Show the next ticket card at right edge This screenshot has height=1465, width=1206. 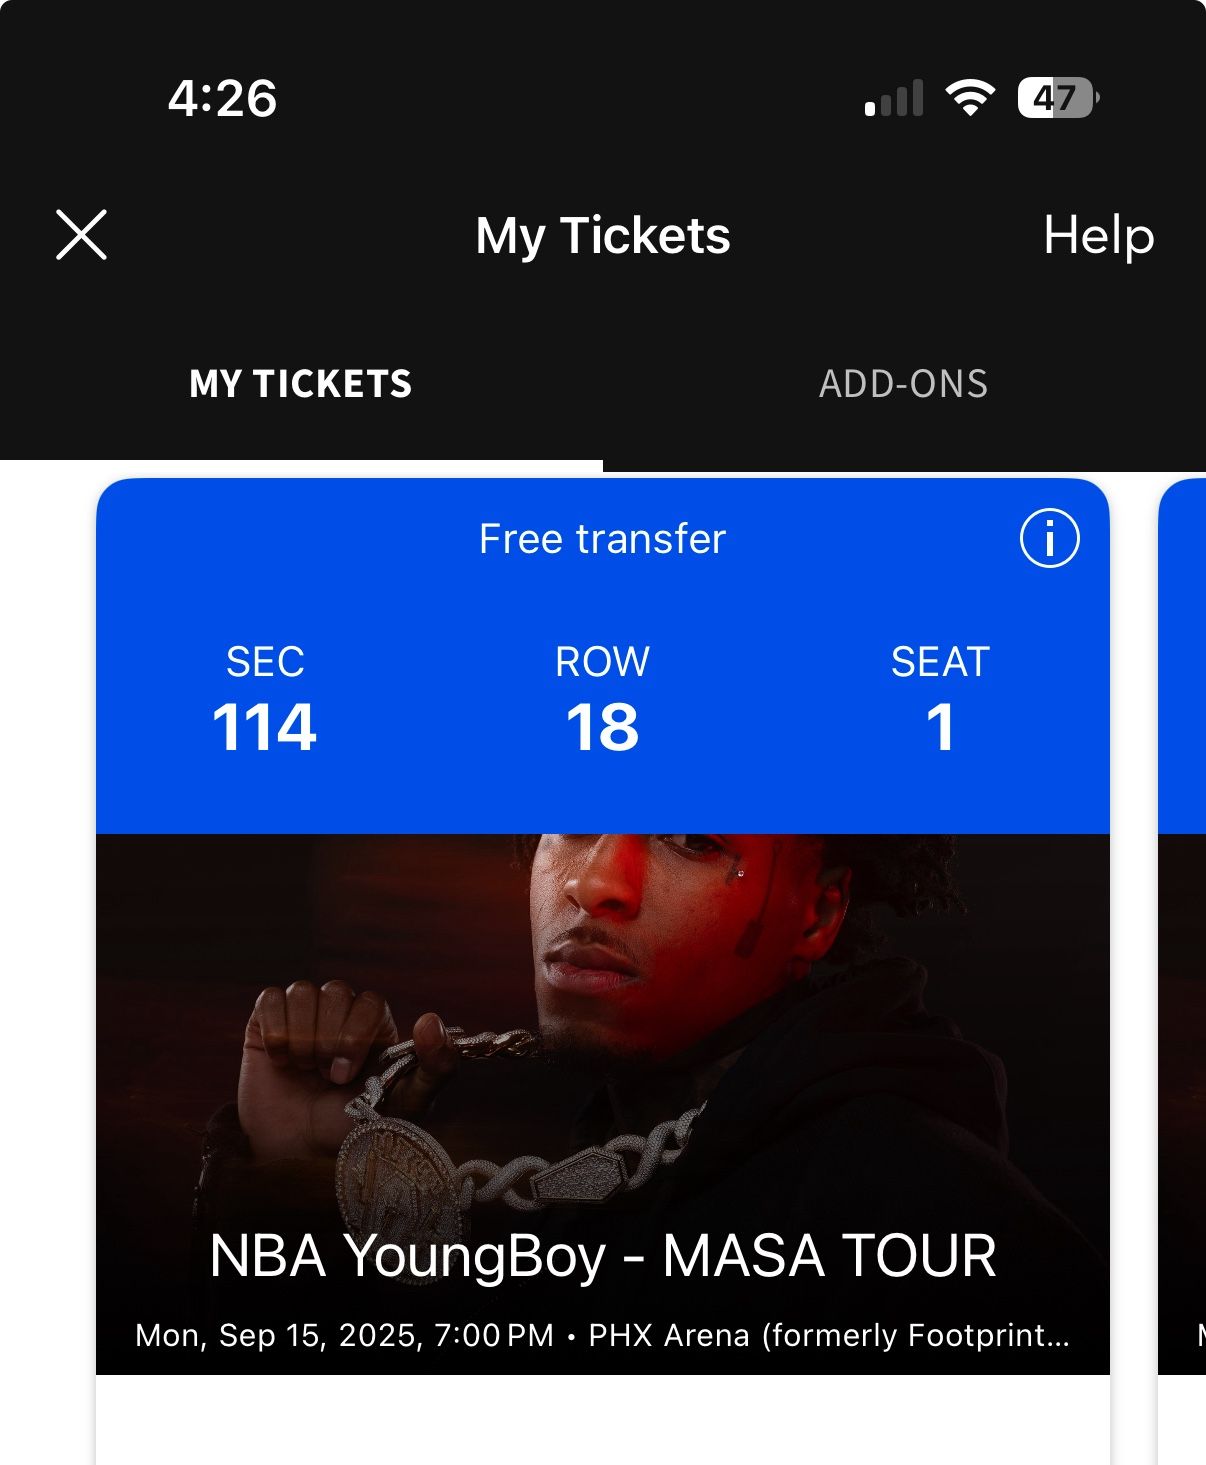tap(1183, 900)
